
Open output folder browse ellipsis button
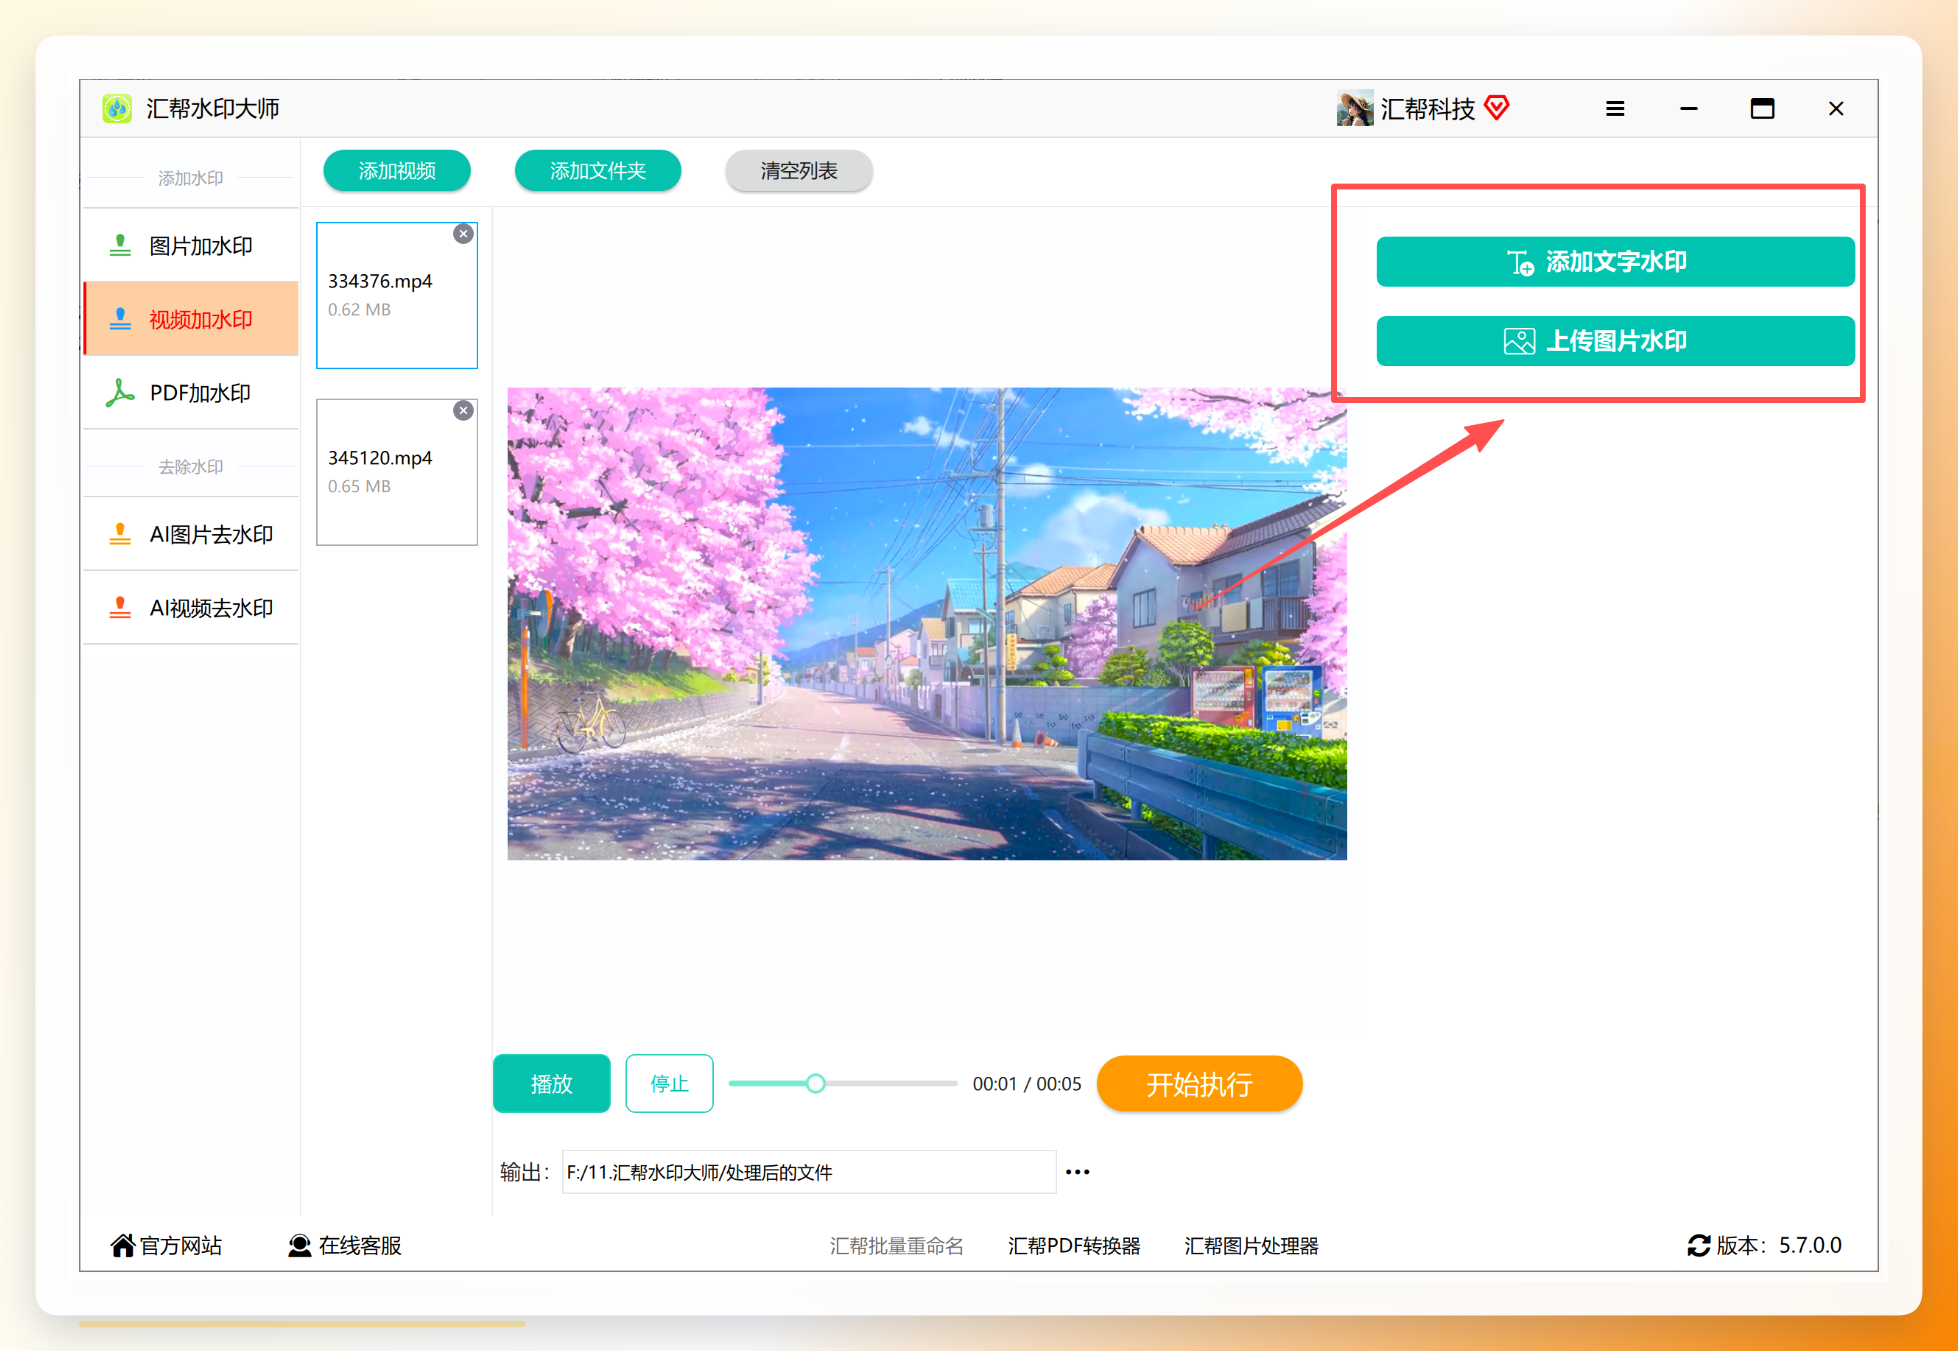pos(1077,1172)
